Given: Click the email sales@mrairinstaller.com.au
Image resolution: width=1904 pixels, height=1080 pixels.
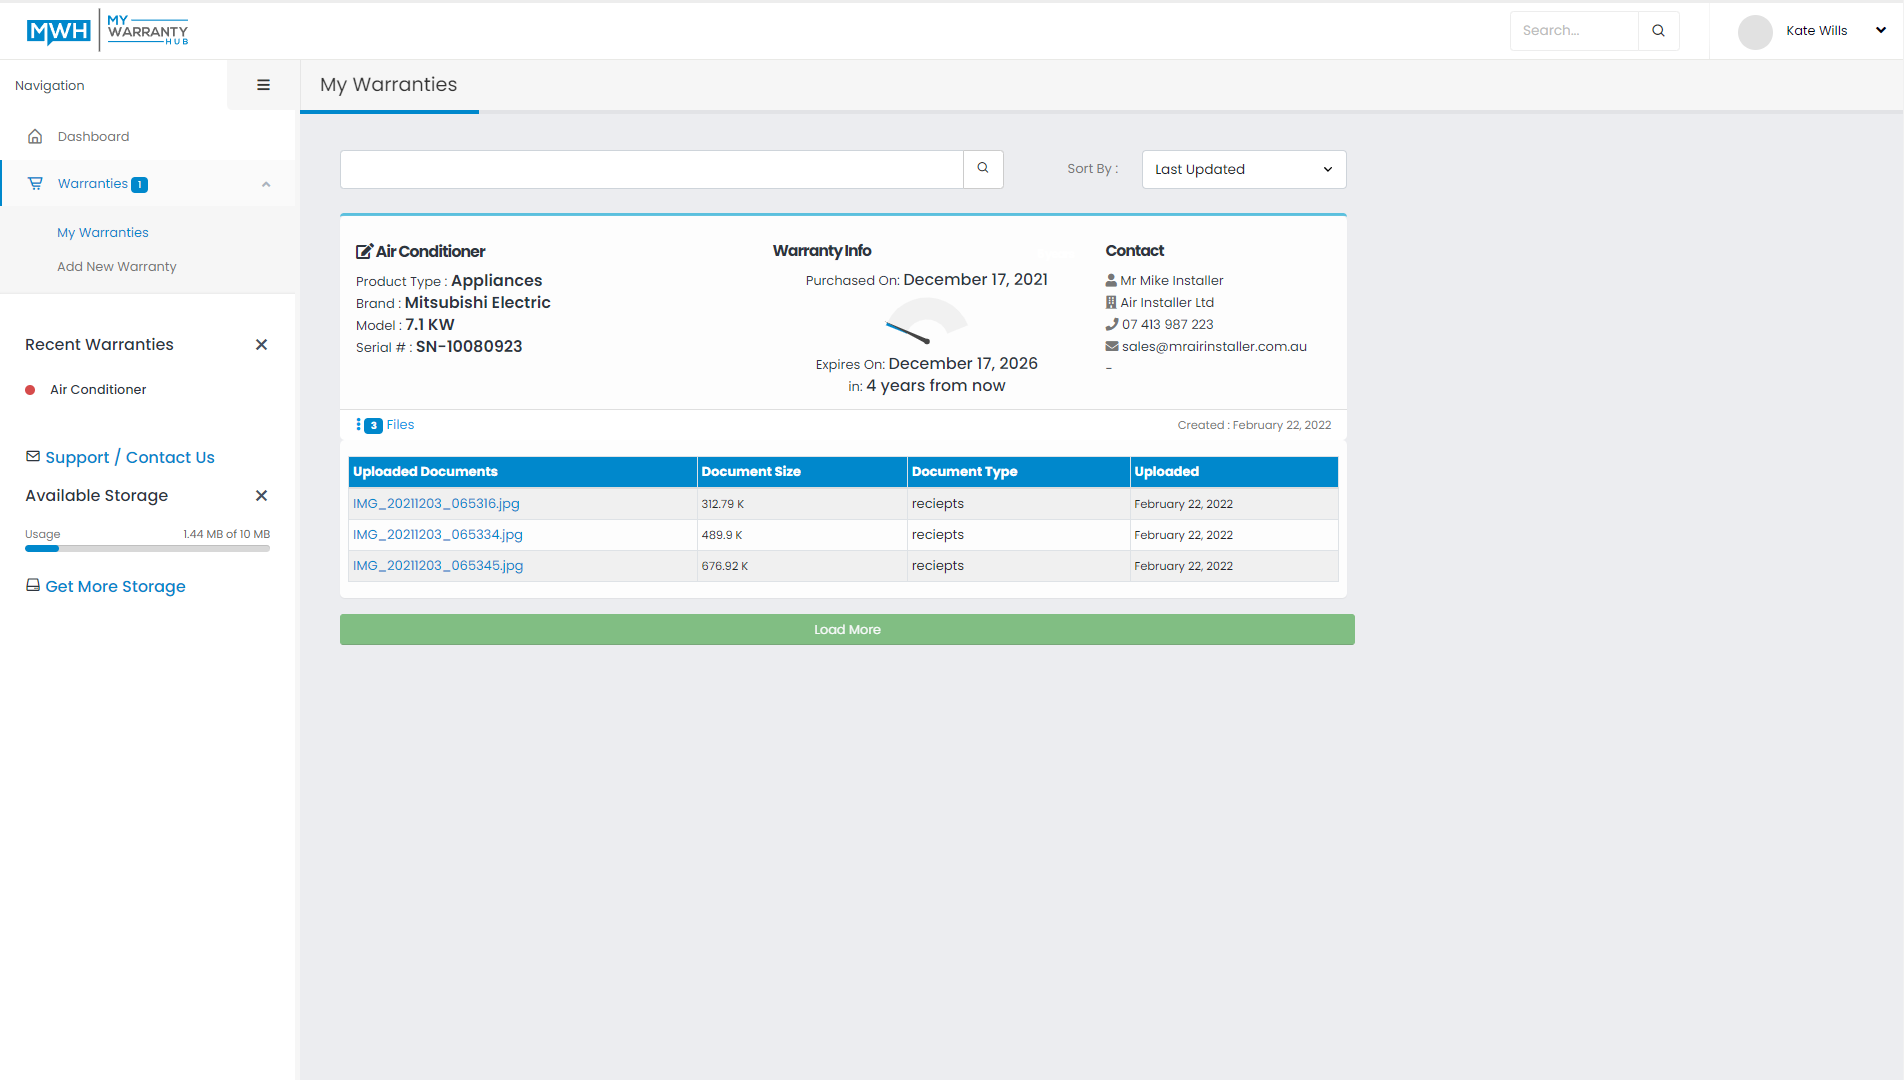Looking at the screenshot, I should click(1214, 346).
